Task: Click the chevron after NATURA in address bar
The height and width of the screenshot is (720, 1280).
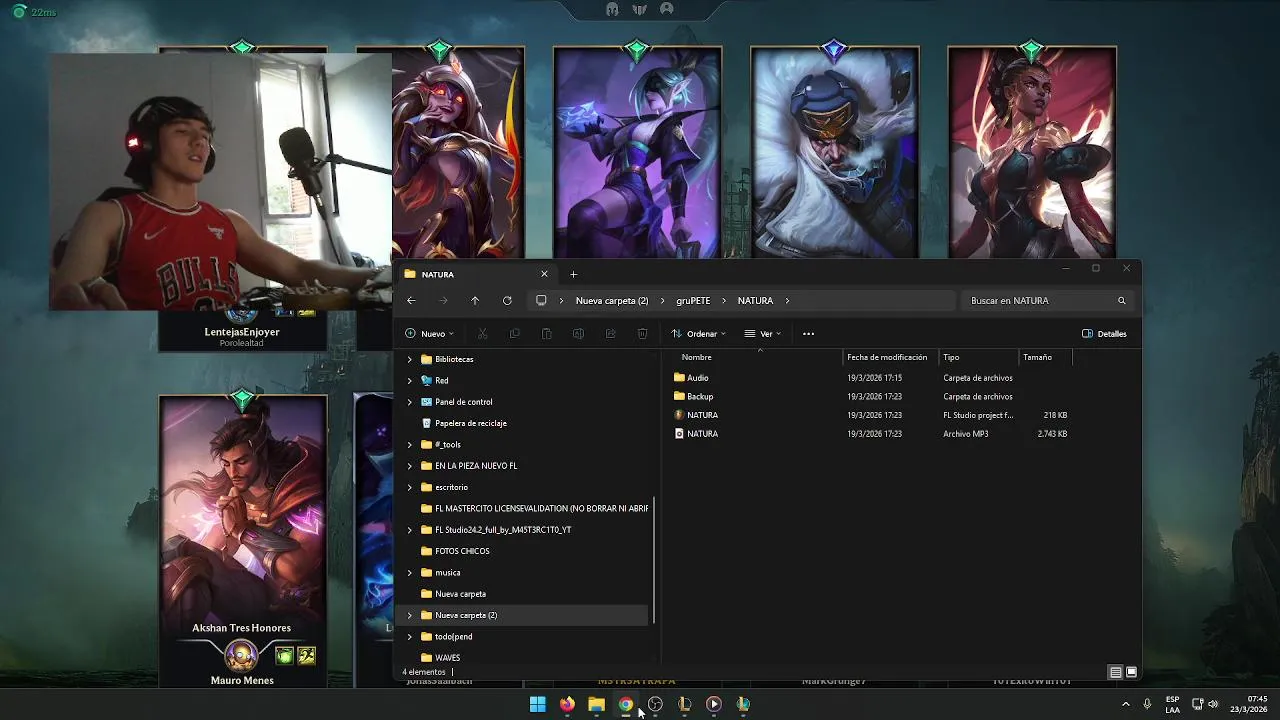Action: [788, 300]
